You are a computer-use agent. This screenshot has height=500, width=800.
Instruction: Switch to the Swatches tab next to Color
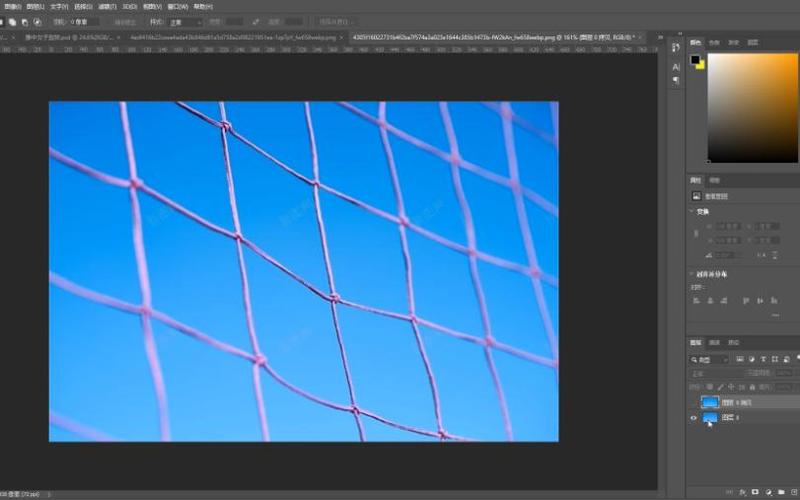(x=714, y=43)
